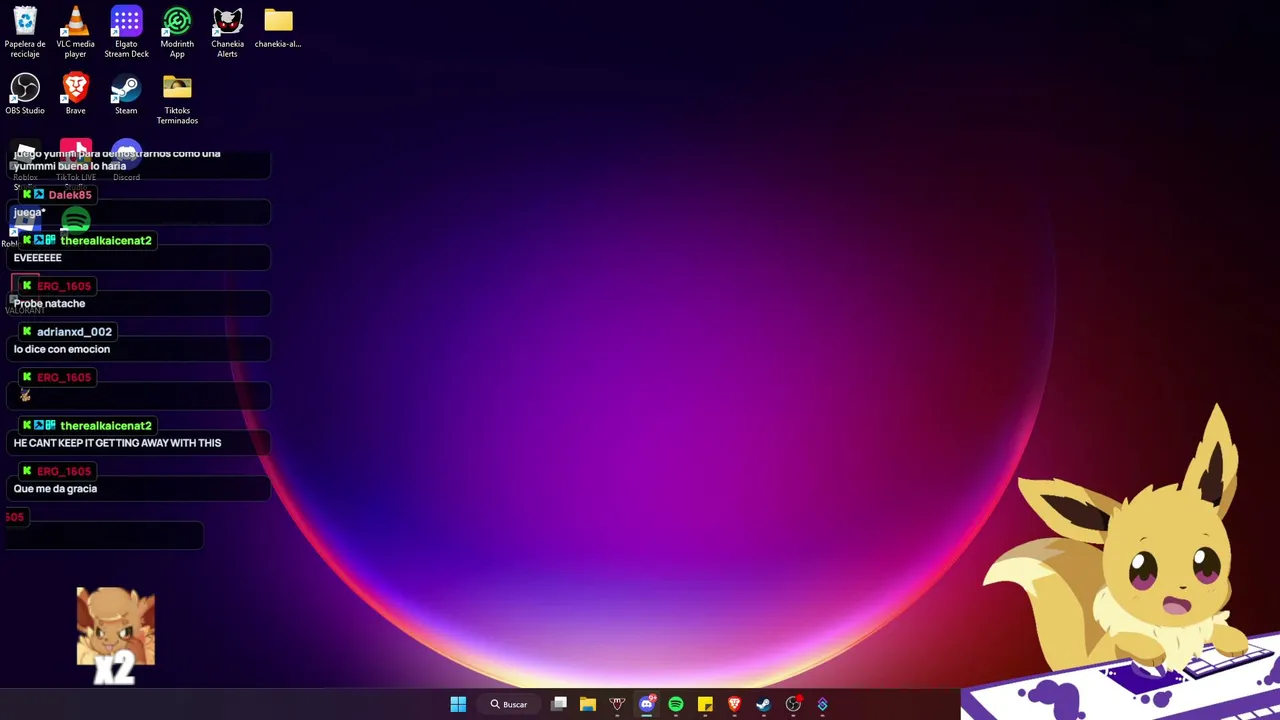Open the Windows Start menu

click(x=458, y=704)
